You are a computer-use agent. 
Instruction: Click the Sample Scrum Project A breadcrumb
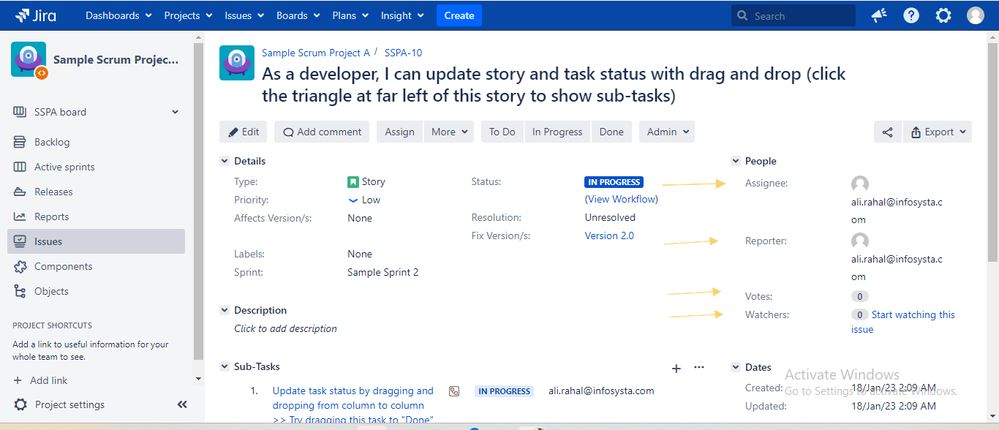pos(315,53)
